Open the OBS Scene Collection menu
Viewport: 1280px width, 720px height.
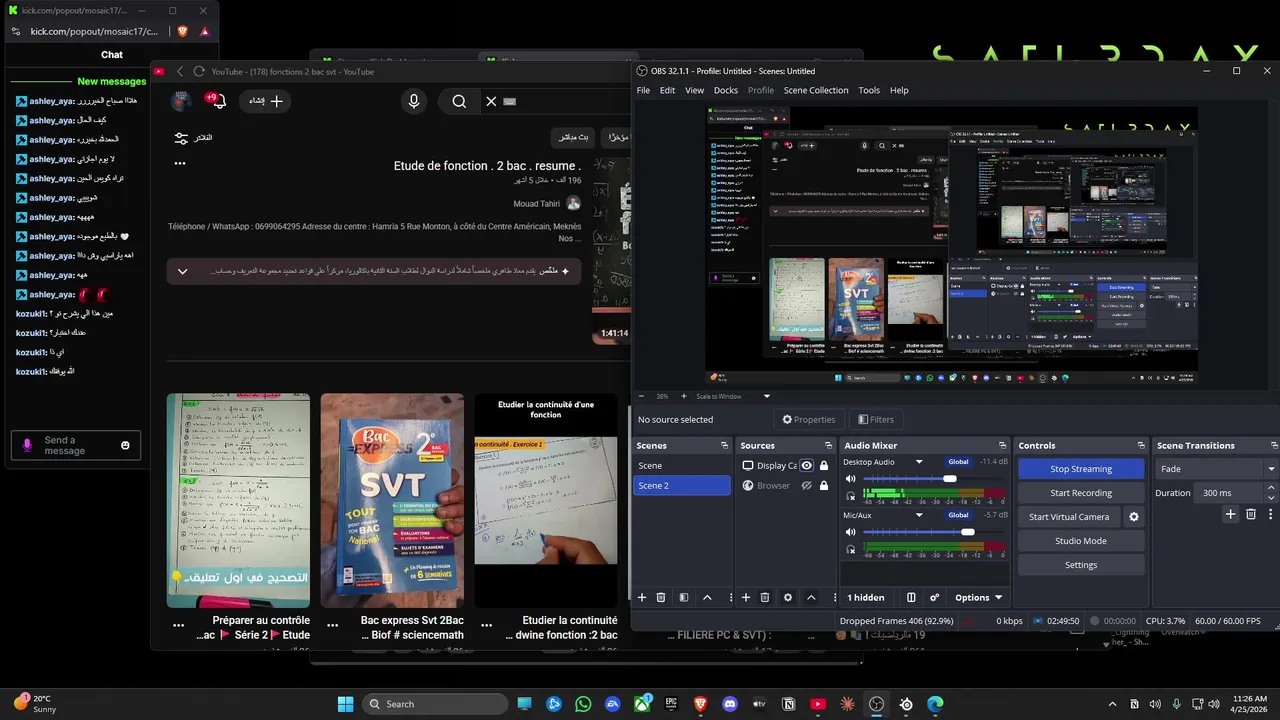816,90
